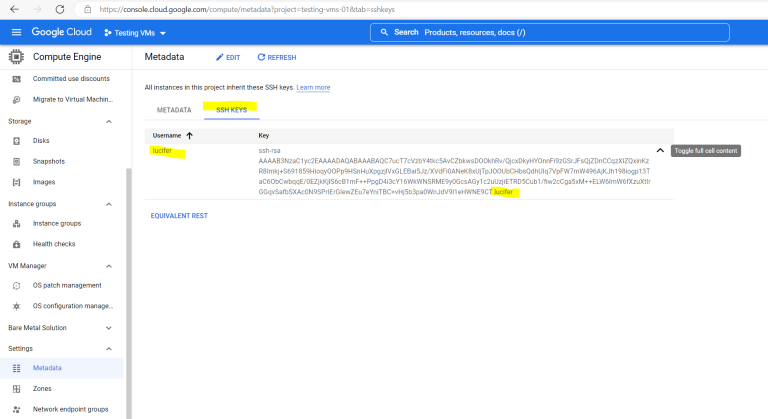Click the Disks icon
Image resolution: width=768 pixels, height=419 pixels.
17,141
